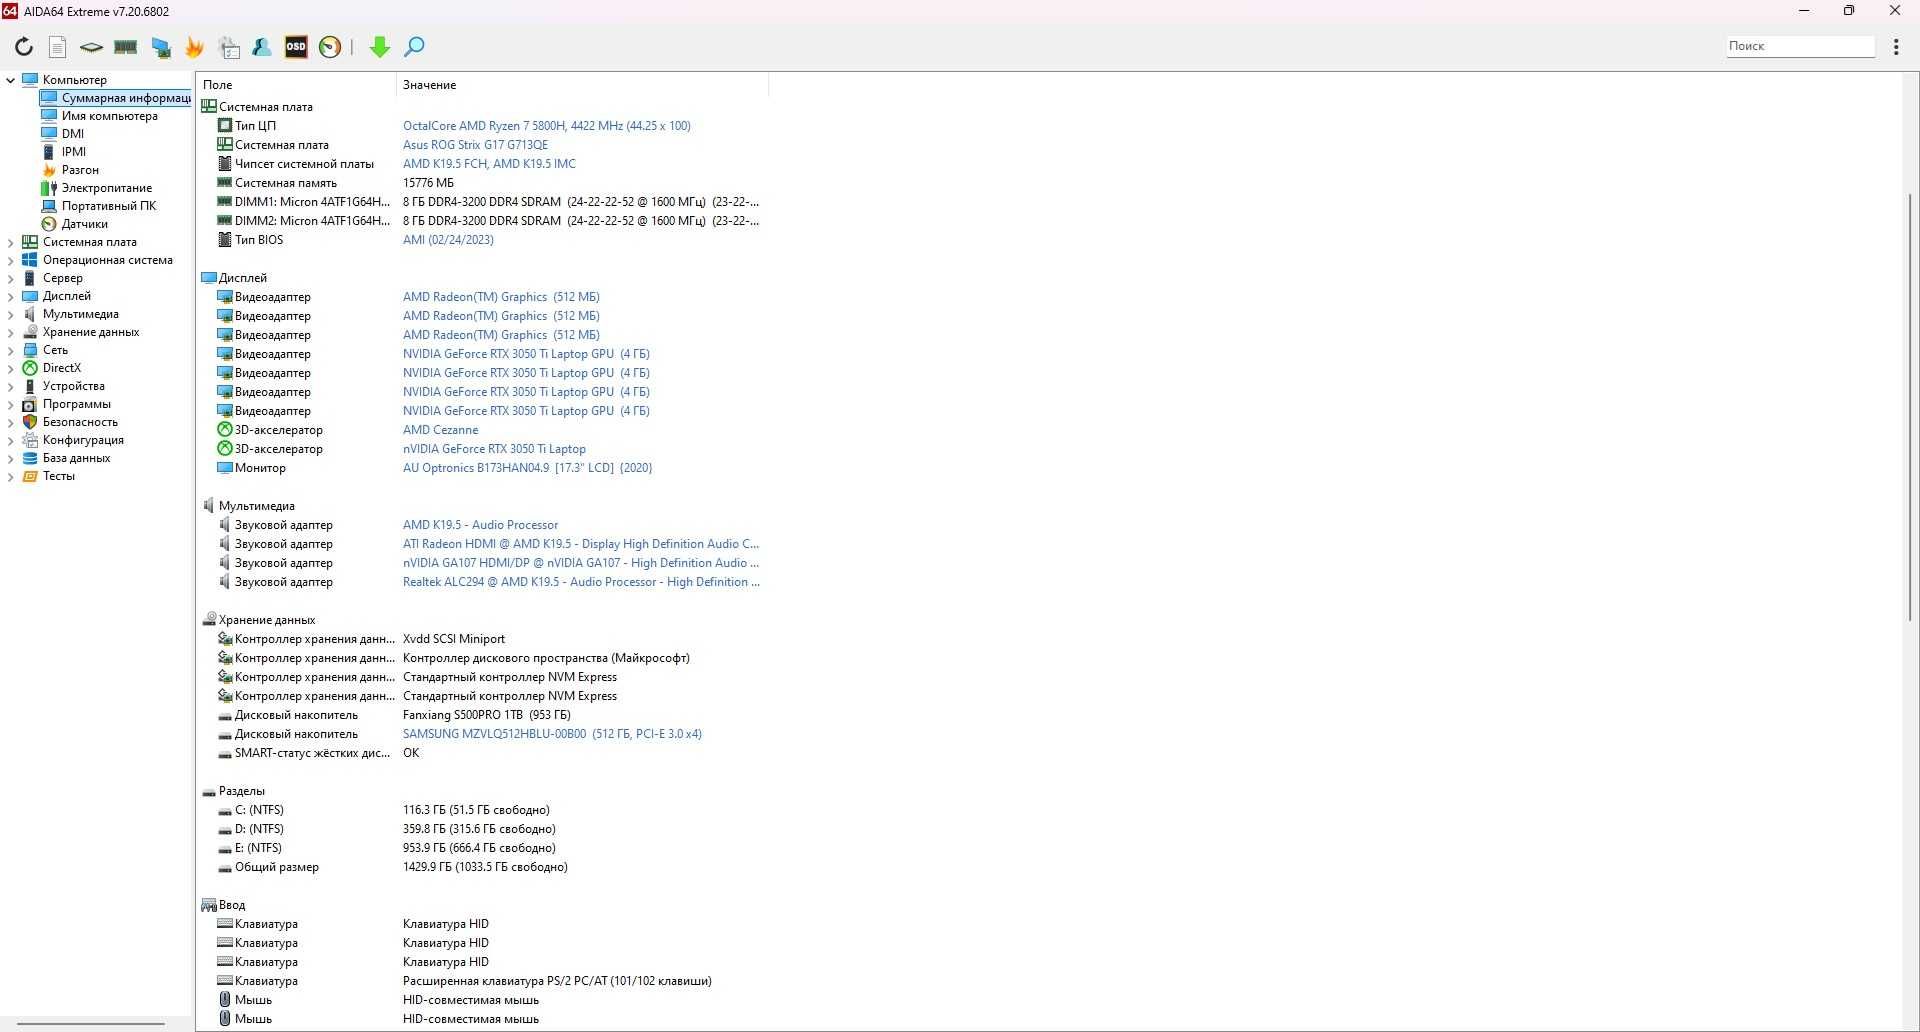Image resolution: width=1920 pixels, height=1032 pixels.
Task: Open the Report document icon
Action: point(58,47)
